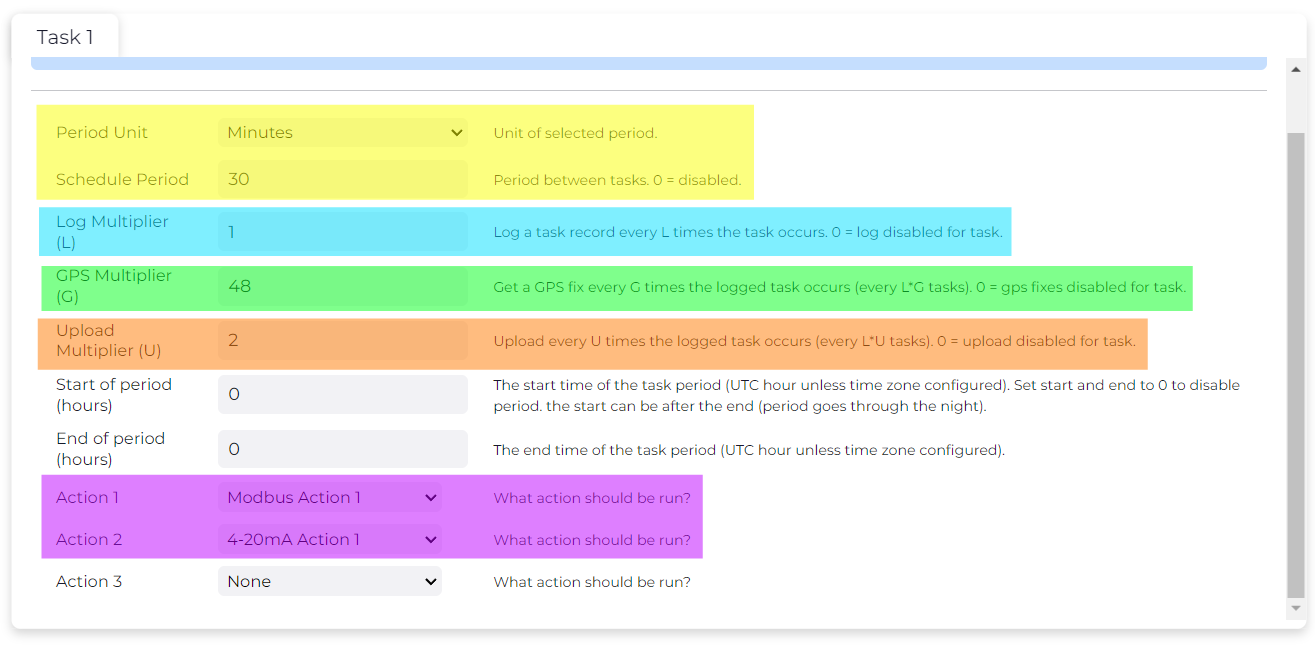Click the GPS Multiplier (G) label

pyautogui.click(x=113, y=286)
